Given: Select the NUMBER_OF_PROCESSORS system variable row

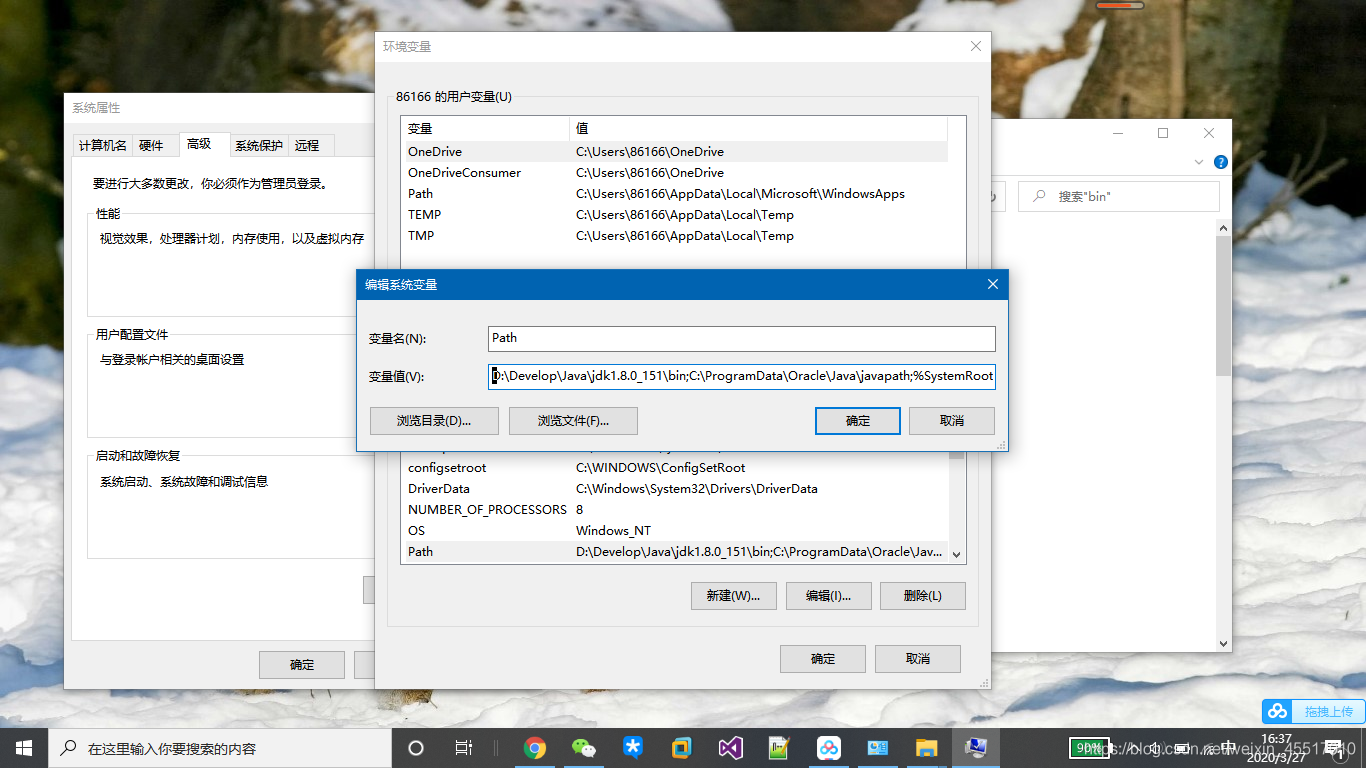Looking at the screenshot, I should pyautogui.click(x=675, y=510).
